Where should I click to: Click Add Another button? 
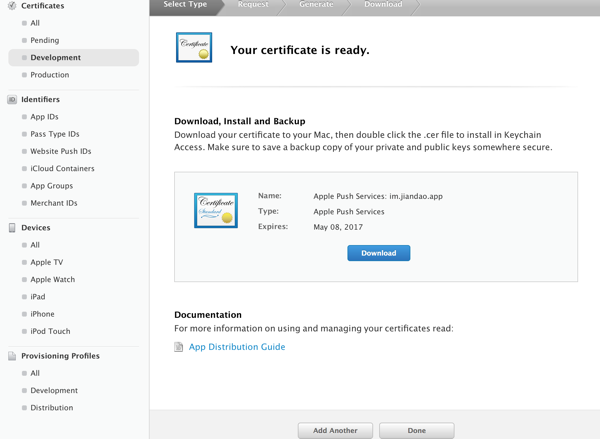tap(335, 431)
